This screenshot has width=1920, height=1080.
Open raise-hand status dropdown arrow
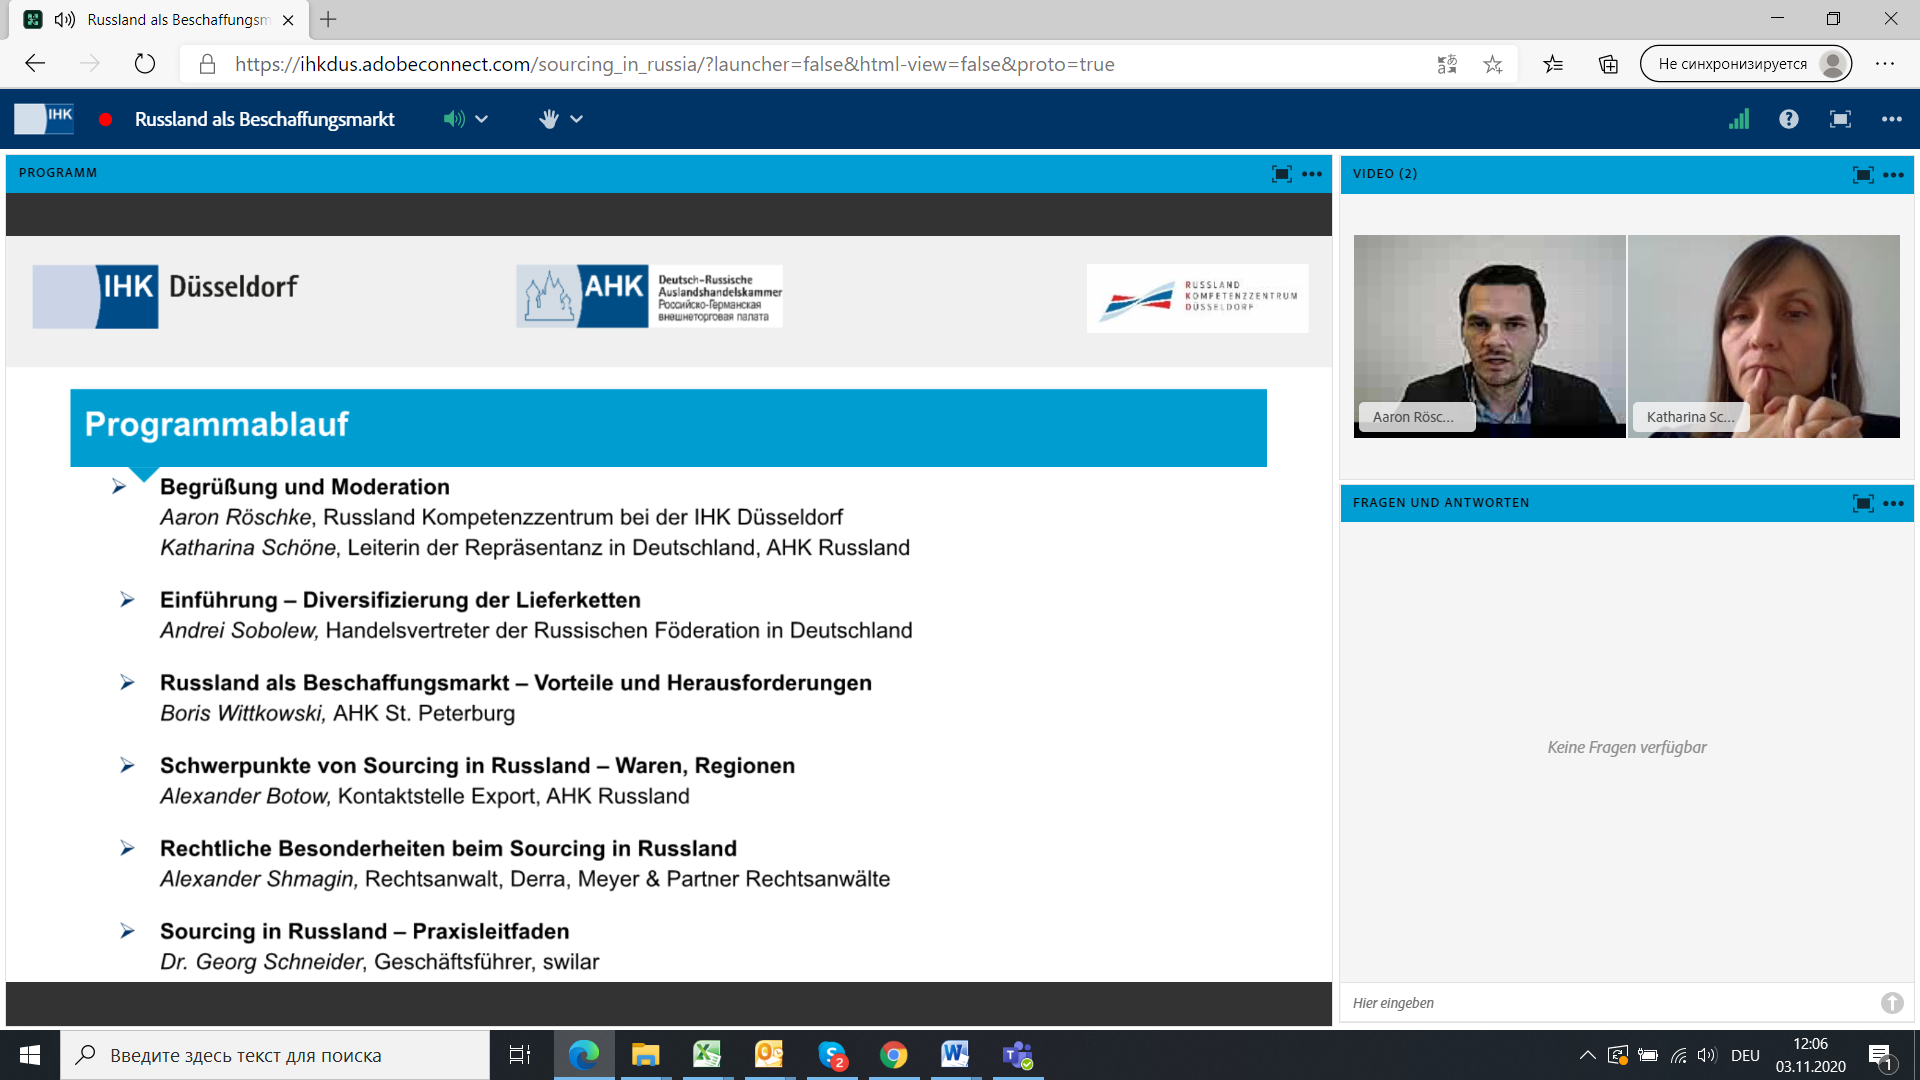[577, 119]
